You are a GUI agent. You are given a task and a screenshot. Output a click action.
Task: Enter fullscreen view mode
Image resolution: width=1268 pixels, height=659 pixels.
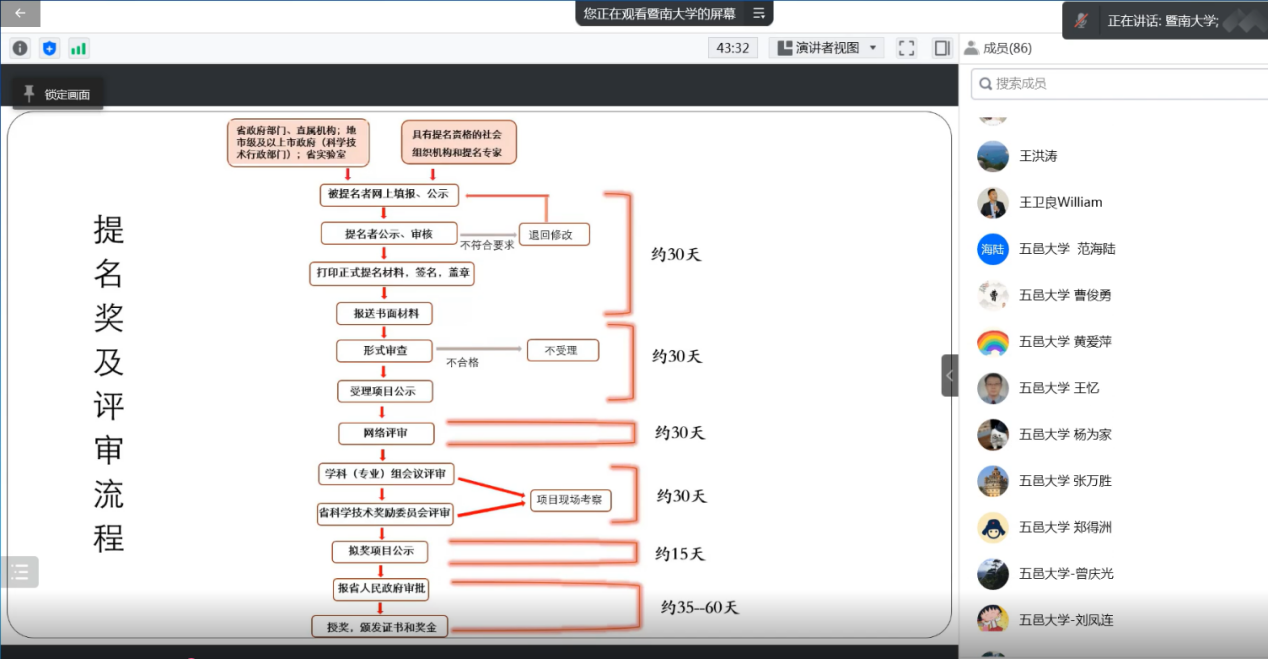point(906,47)
